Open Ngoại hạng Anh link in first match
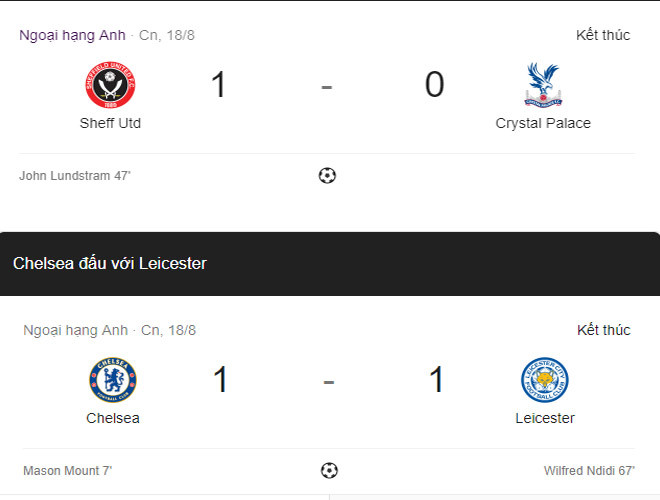660x500 pixels. 72,35
